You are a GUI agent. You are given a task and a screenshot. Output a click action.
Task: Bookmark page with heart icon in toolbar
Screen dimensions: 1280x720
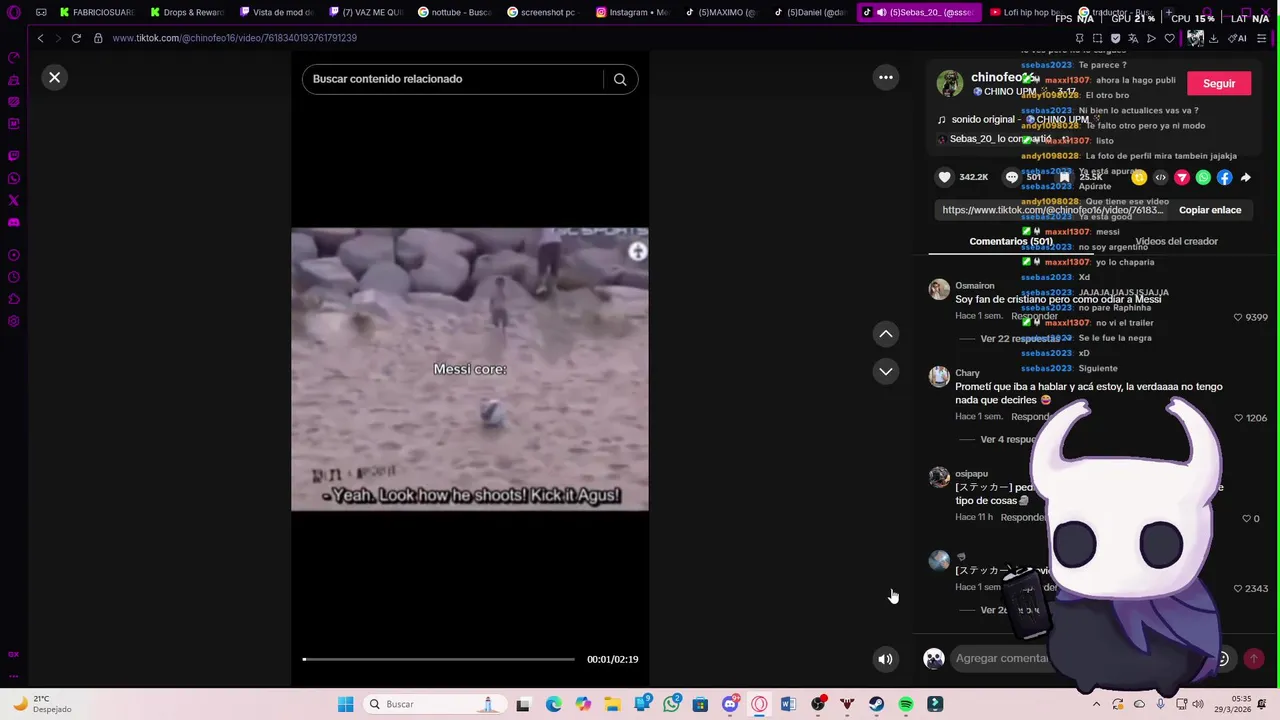click(1169, 38)
